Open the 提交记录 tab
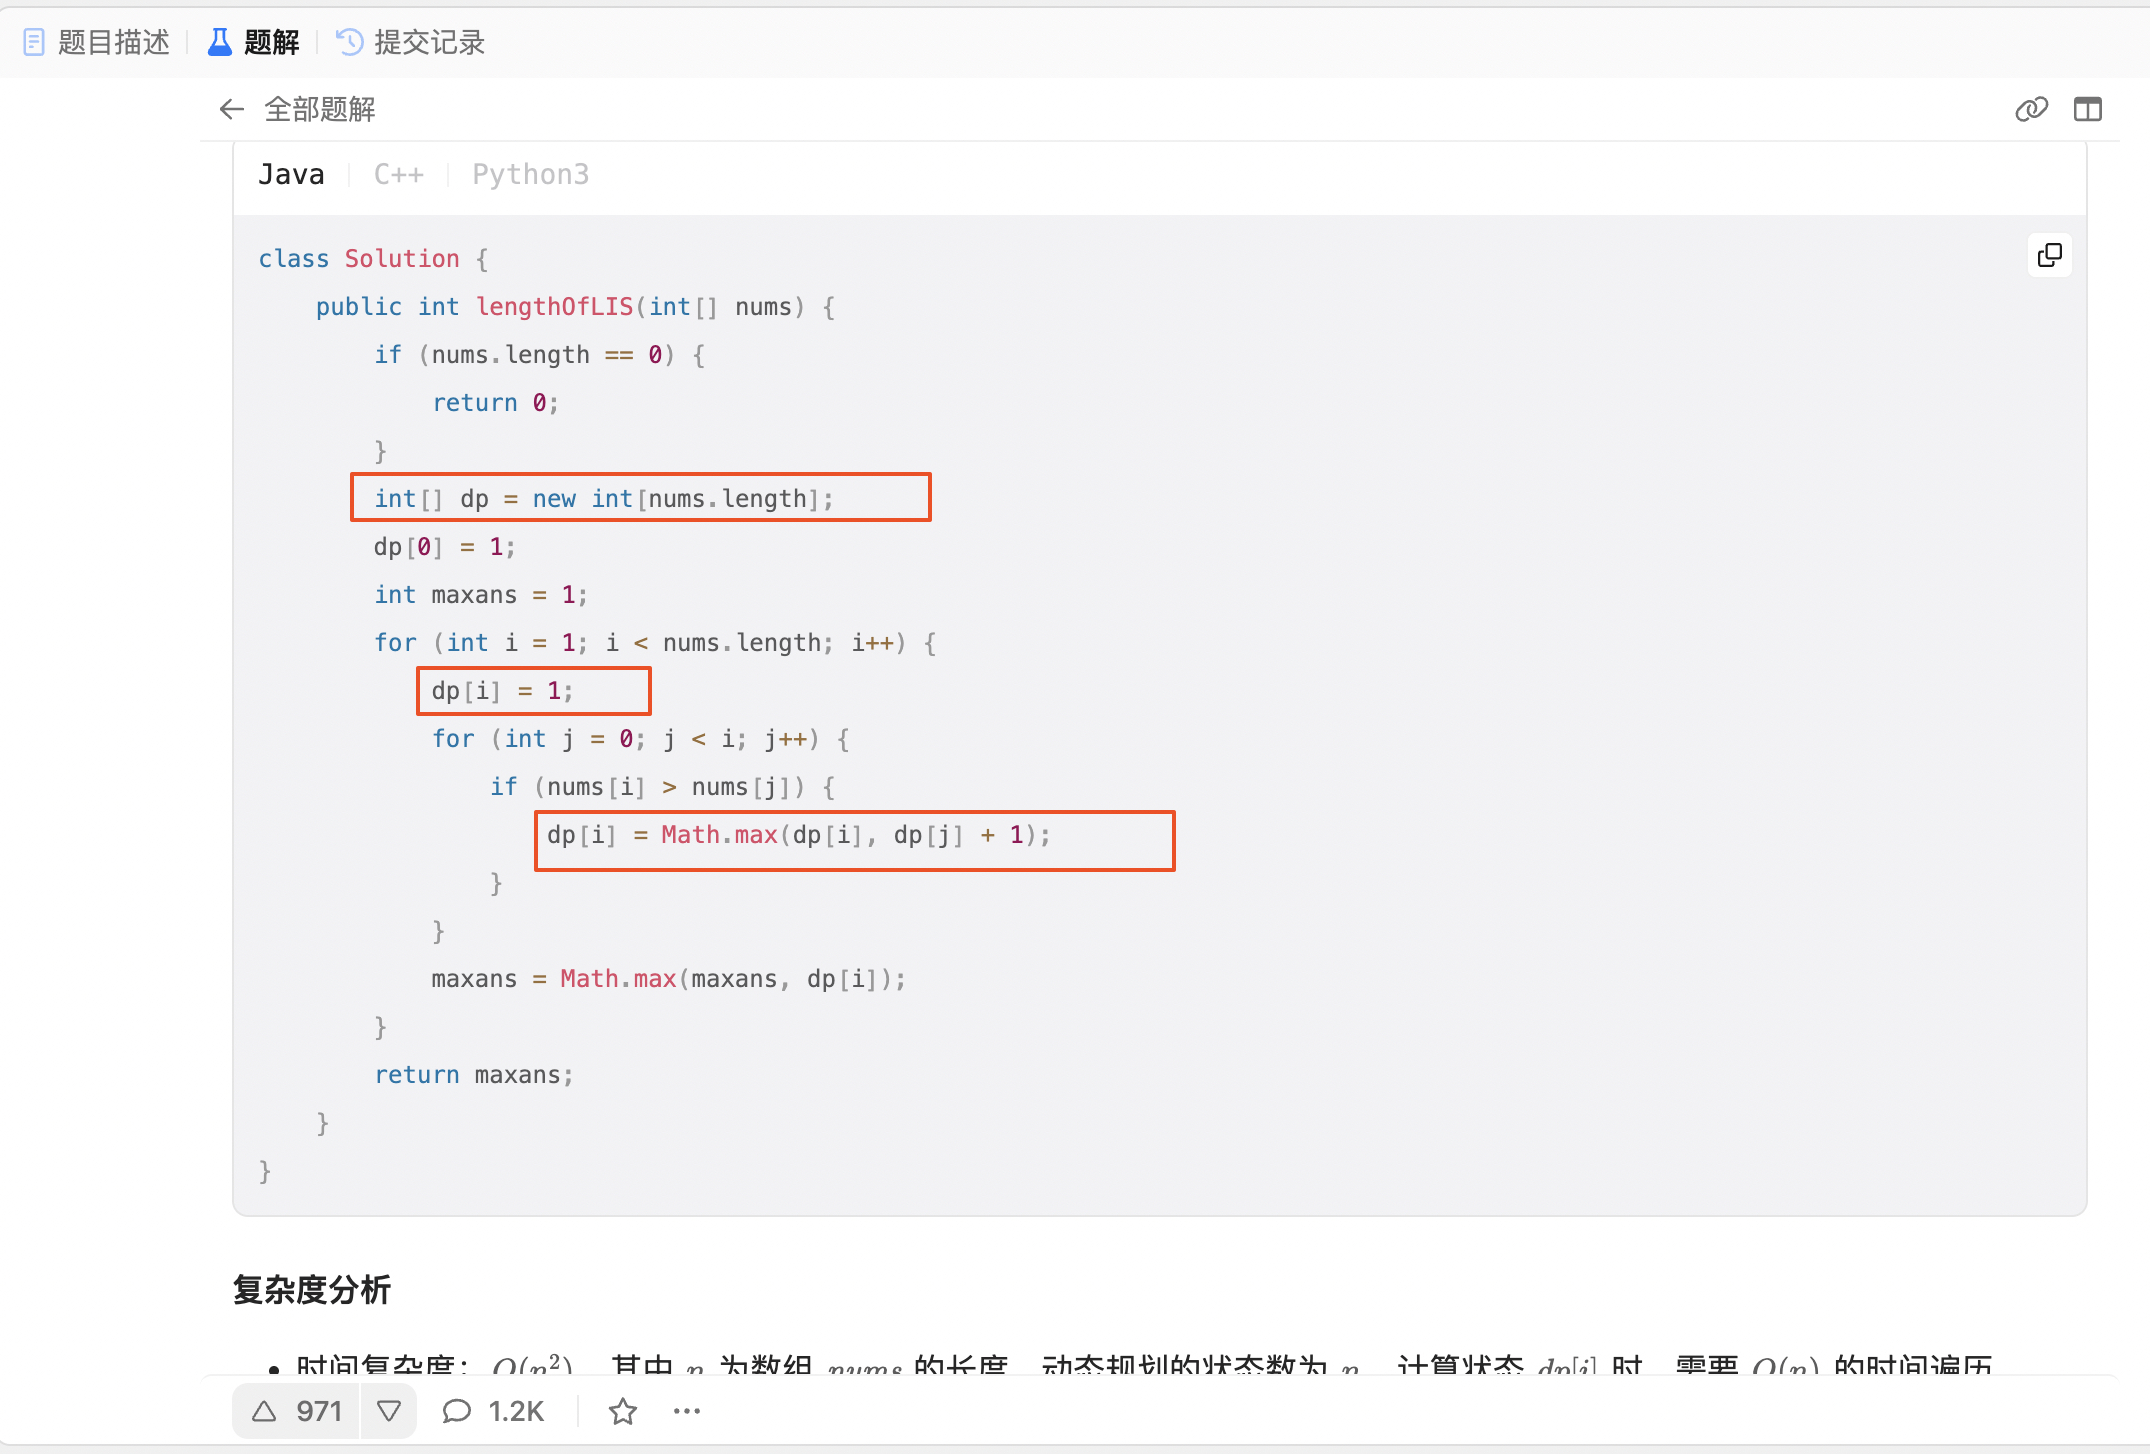Viewport: 2150px width, 1454px height. coord(429,42)
